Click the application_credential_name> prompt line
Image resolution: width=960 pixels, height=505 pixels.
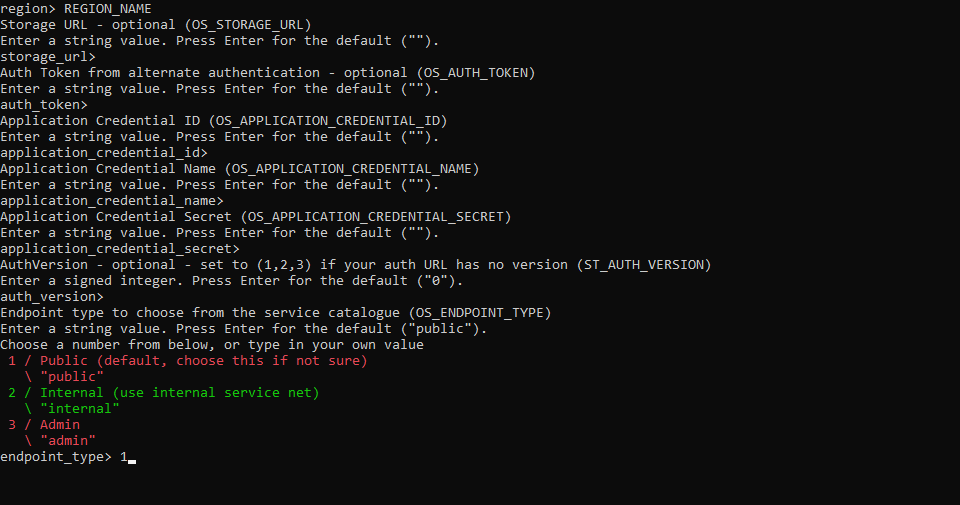[x=111, y=201]
